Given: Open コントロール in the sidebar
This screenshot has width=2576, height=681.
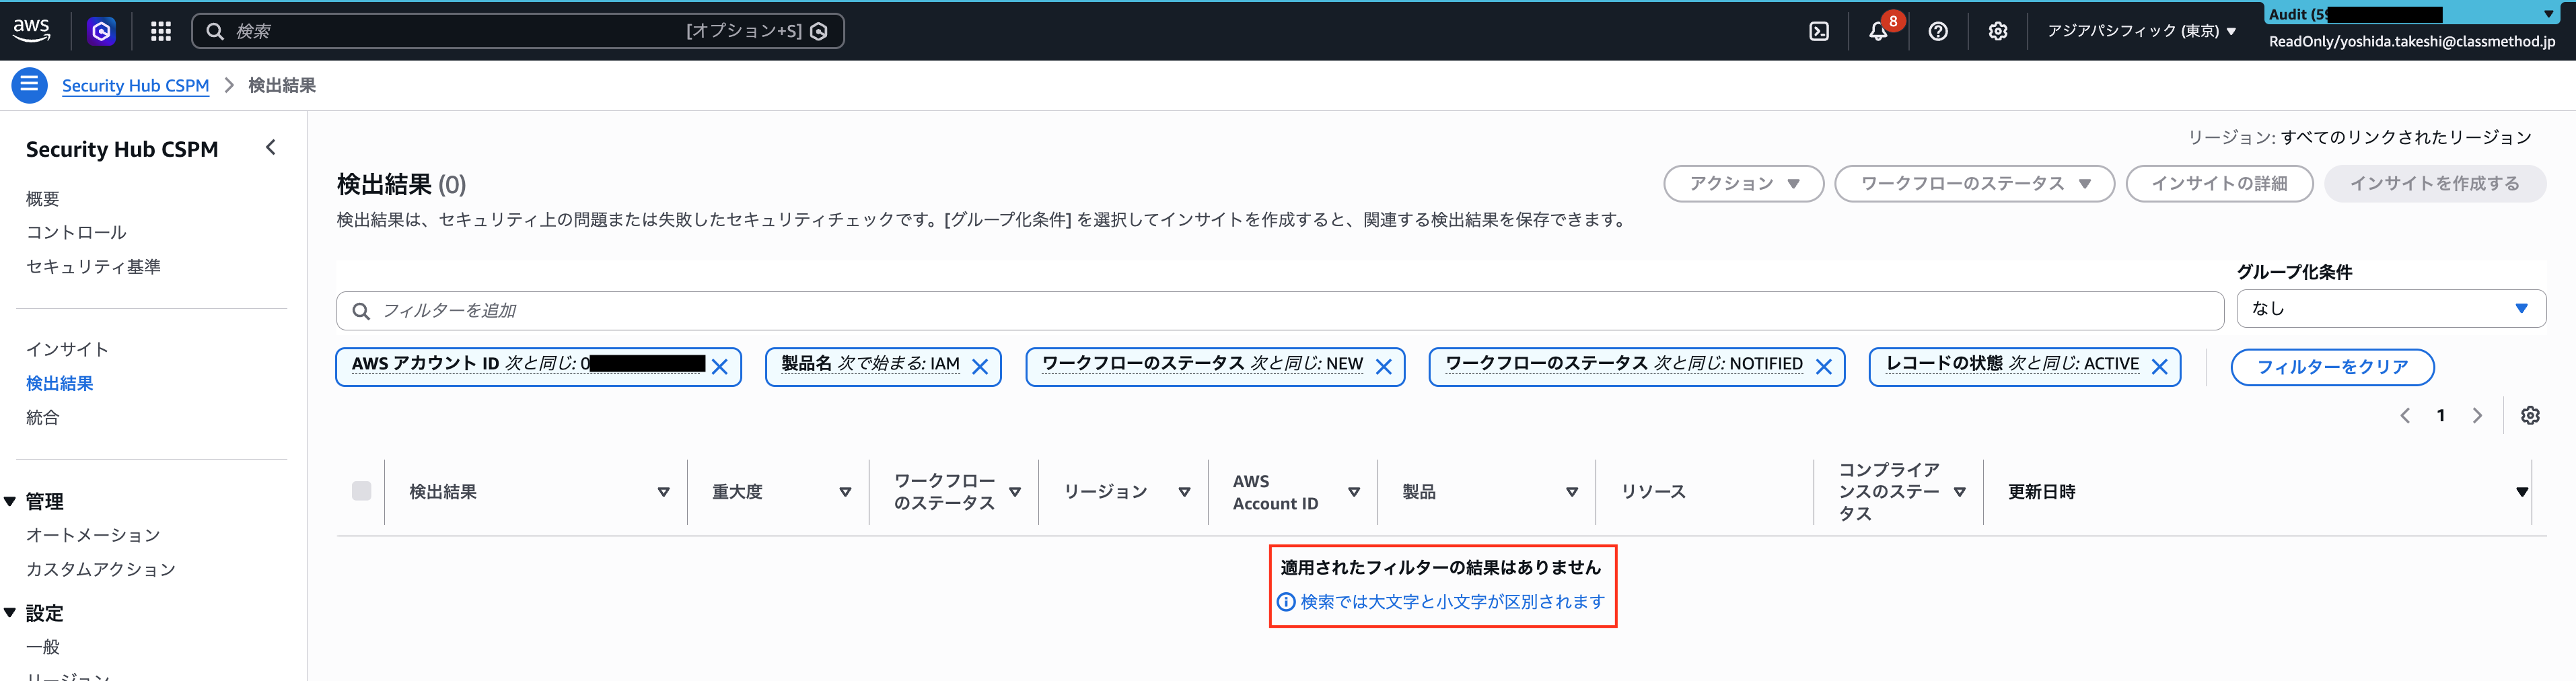Looking at the screenshot, I should tap(76, 233).
